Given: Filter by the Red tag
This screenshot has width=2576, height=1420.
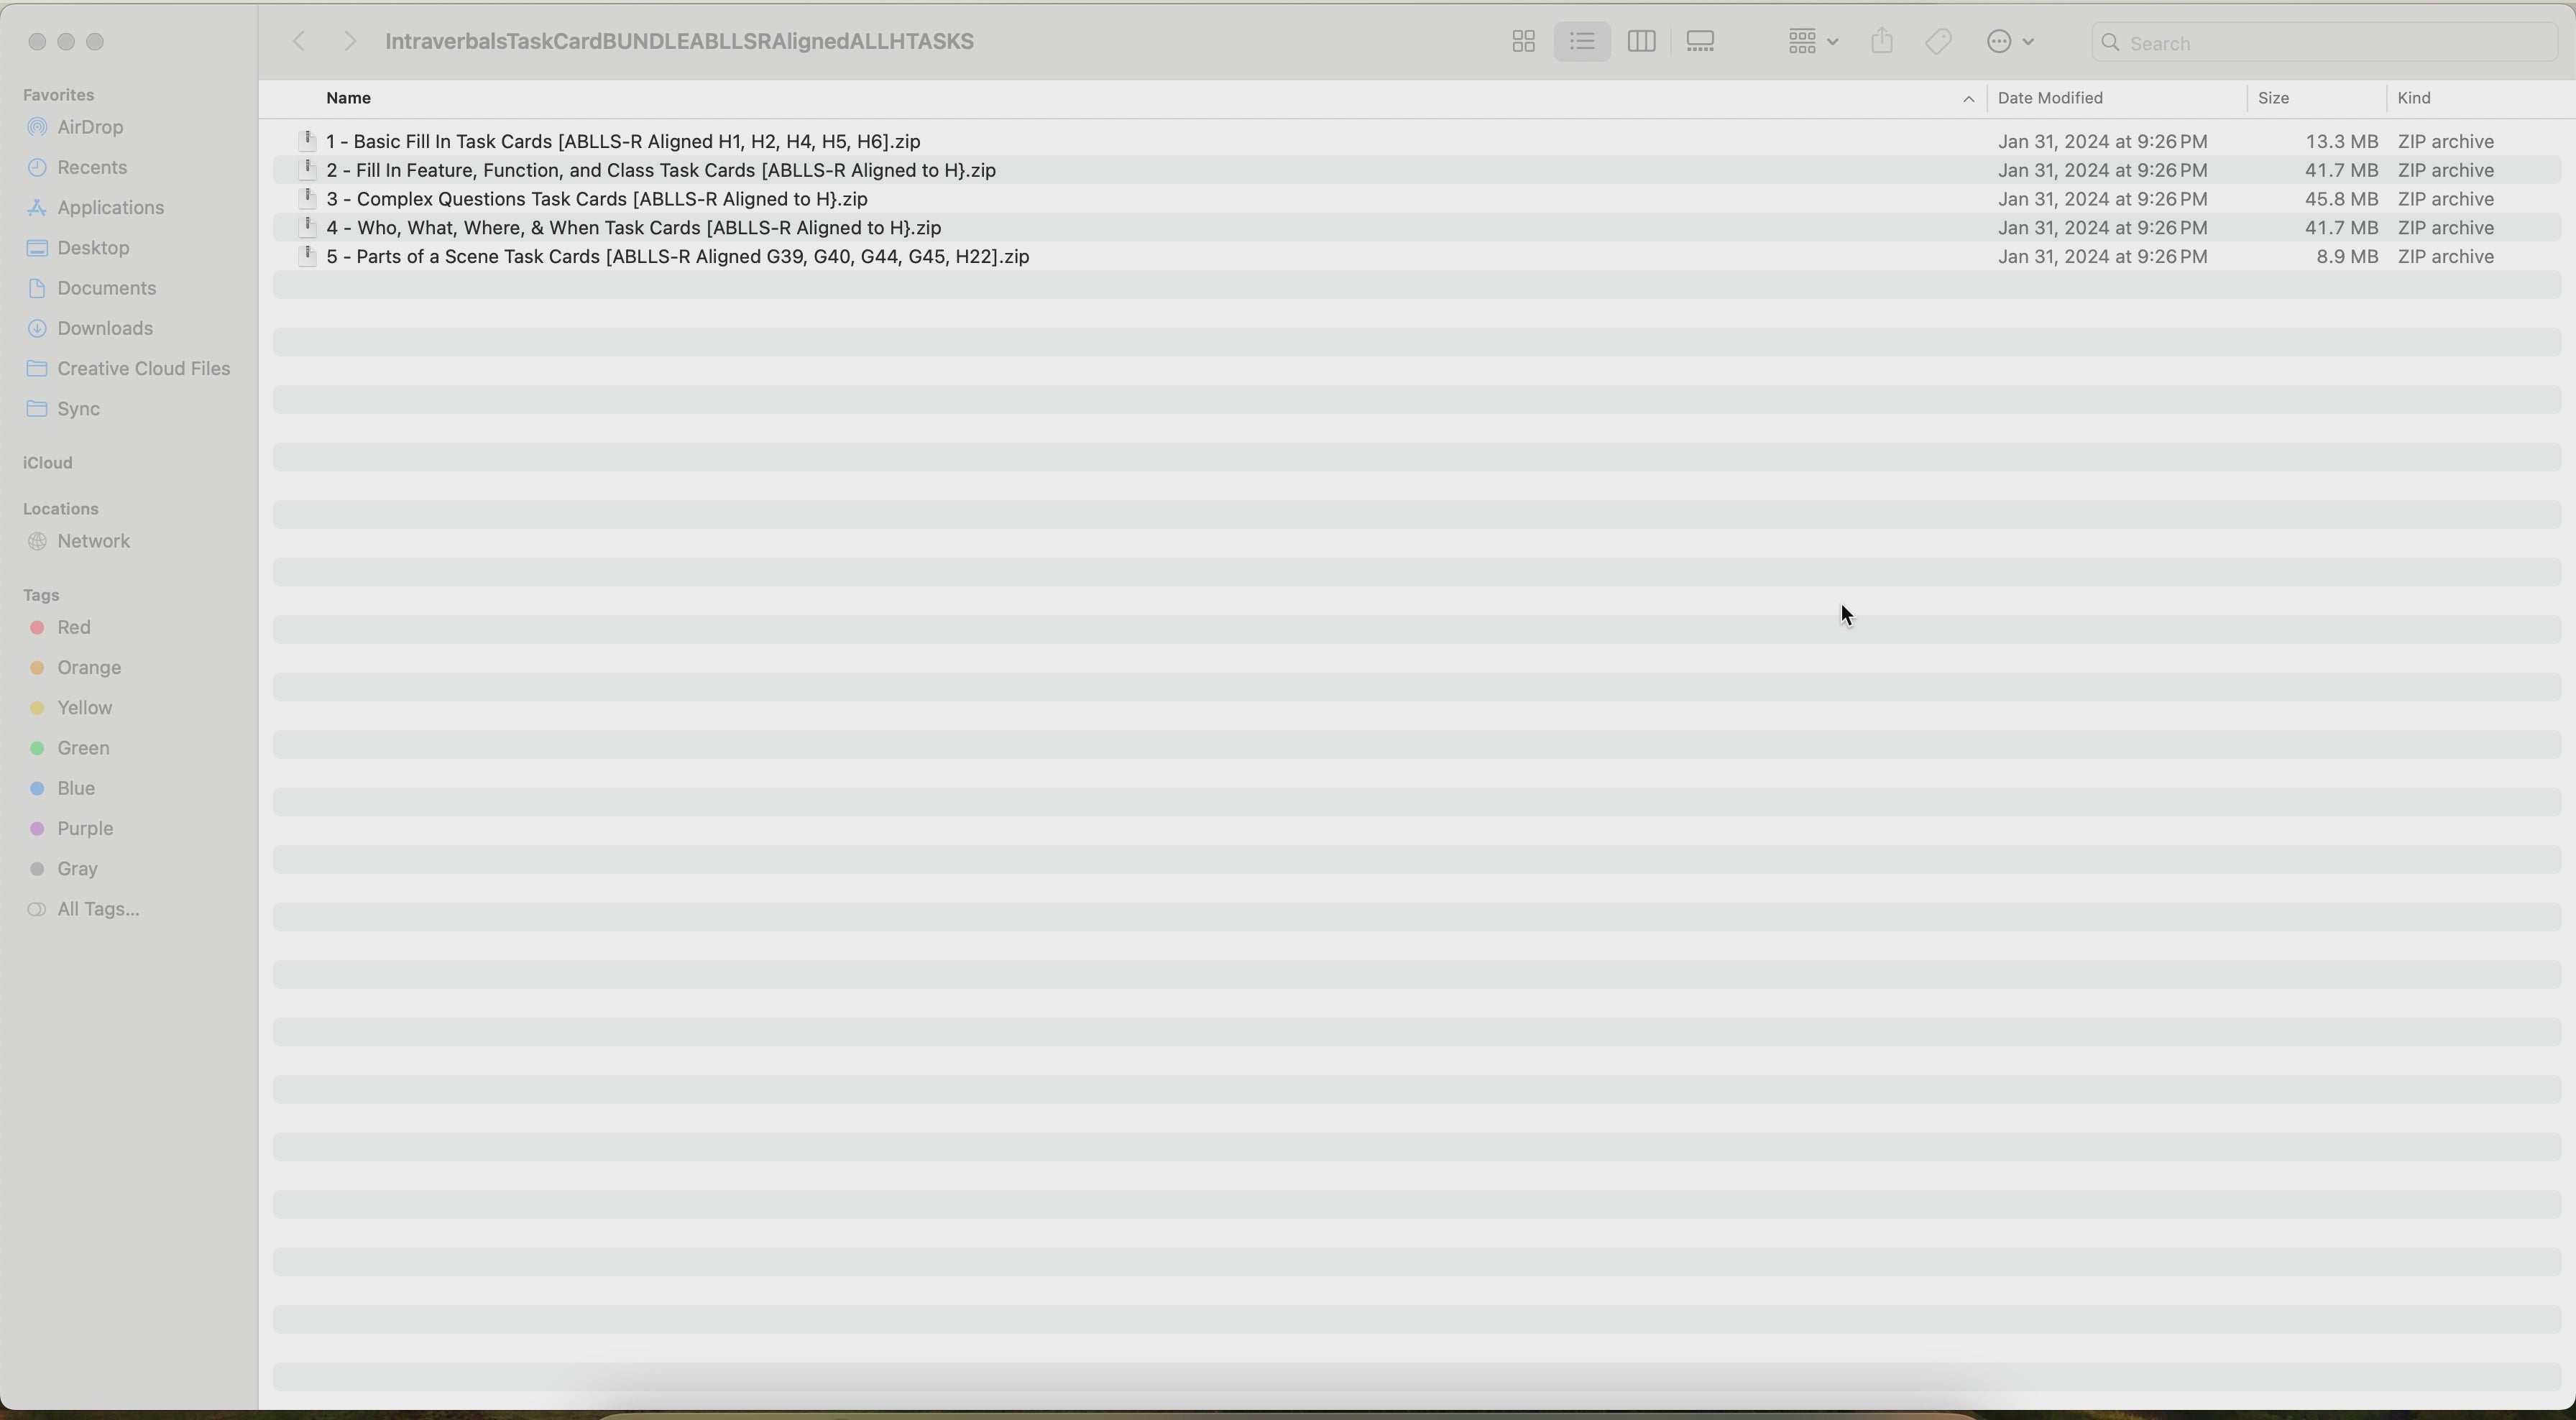Looking at the screenshot, I should tap(74, 628).
